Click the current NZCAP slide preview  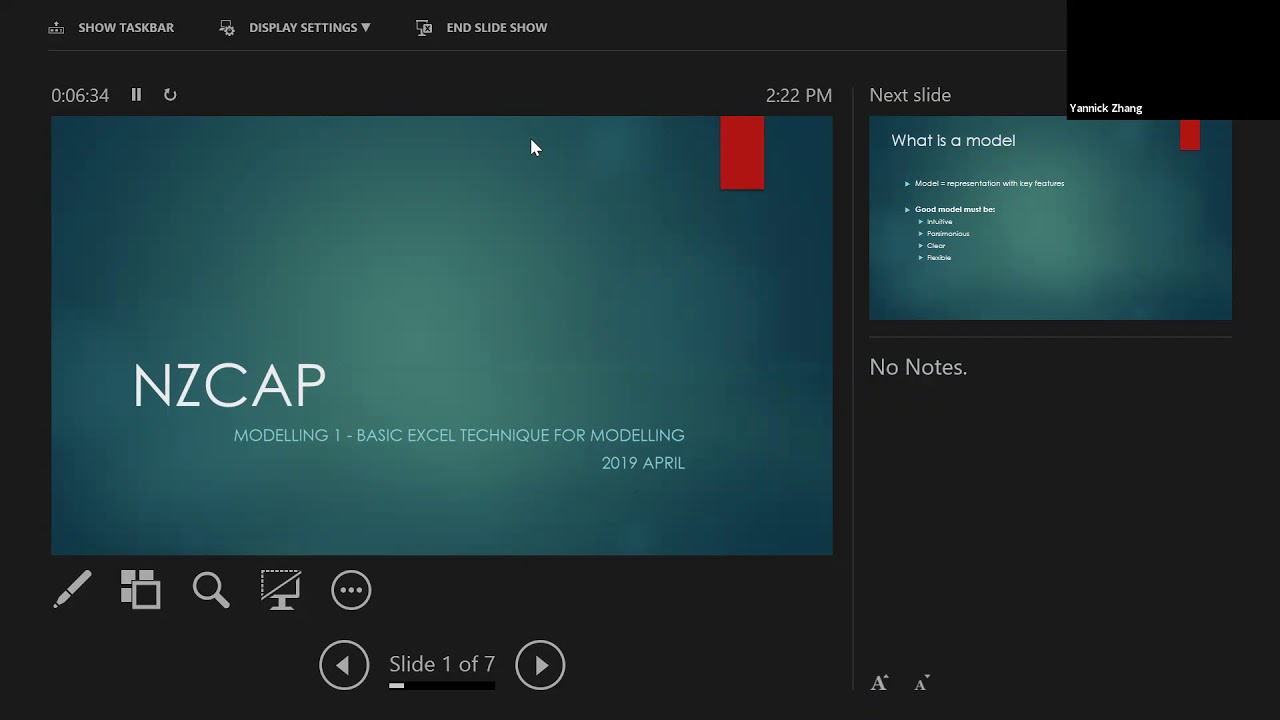click(442, 335)
